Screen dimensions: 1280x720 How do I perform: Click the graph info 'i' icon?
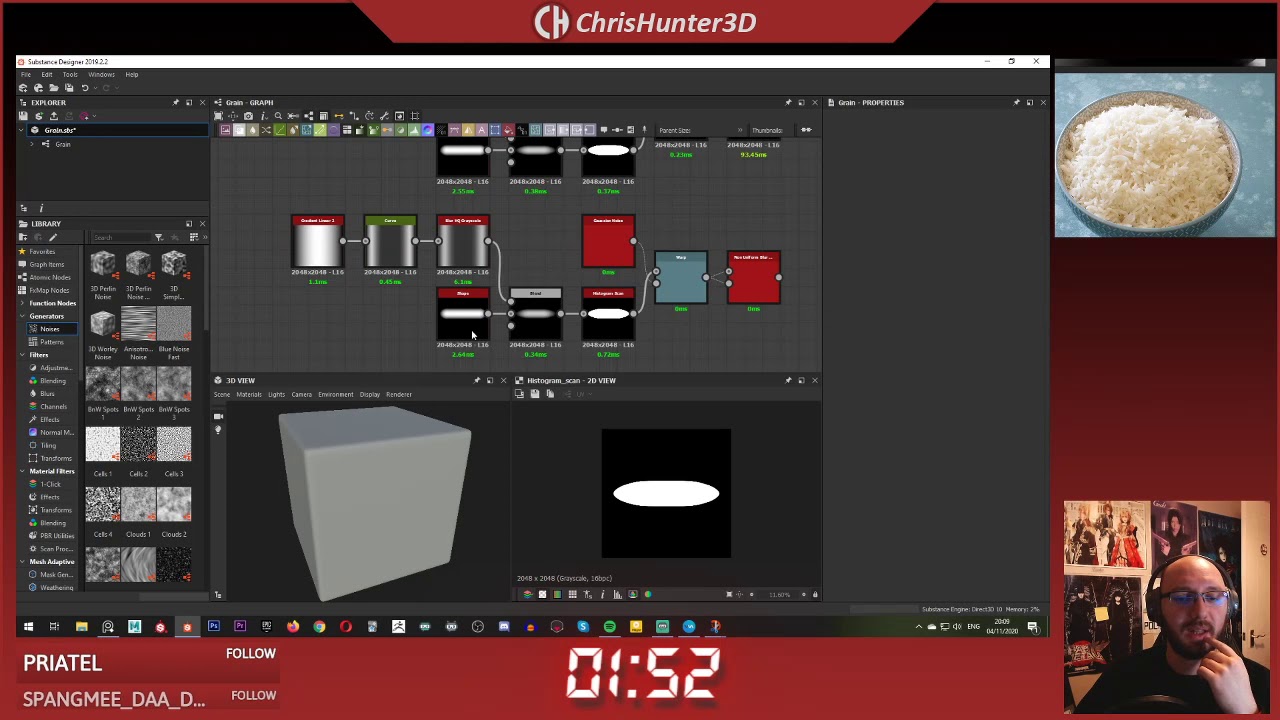263,116
